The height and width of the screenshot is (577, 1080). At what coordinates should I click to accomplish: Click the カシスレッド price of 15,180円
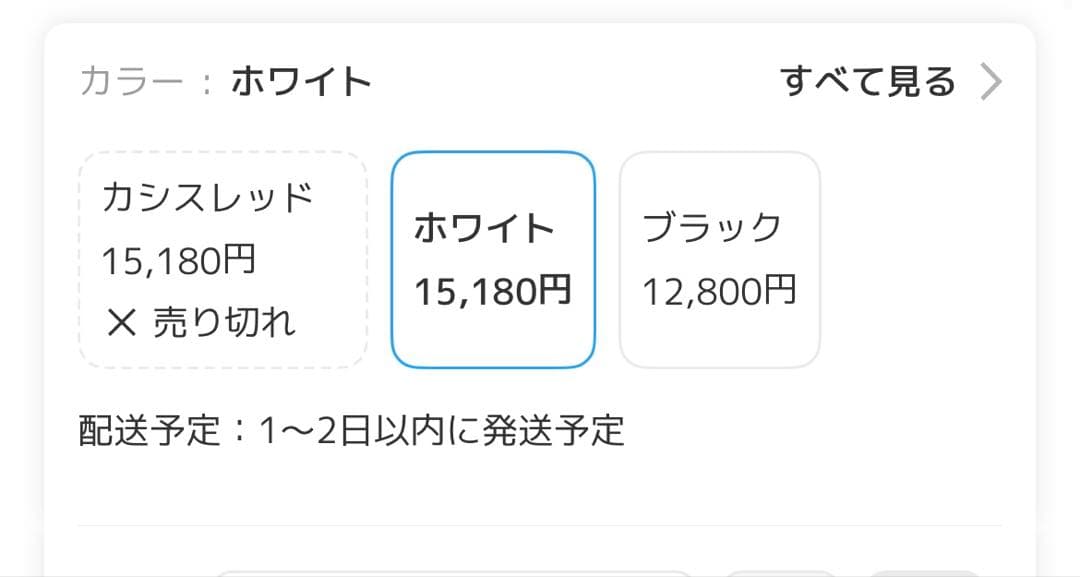tap(179, 261)
